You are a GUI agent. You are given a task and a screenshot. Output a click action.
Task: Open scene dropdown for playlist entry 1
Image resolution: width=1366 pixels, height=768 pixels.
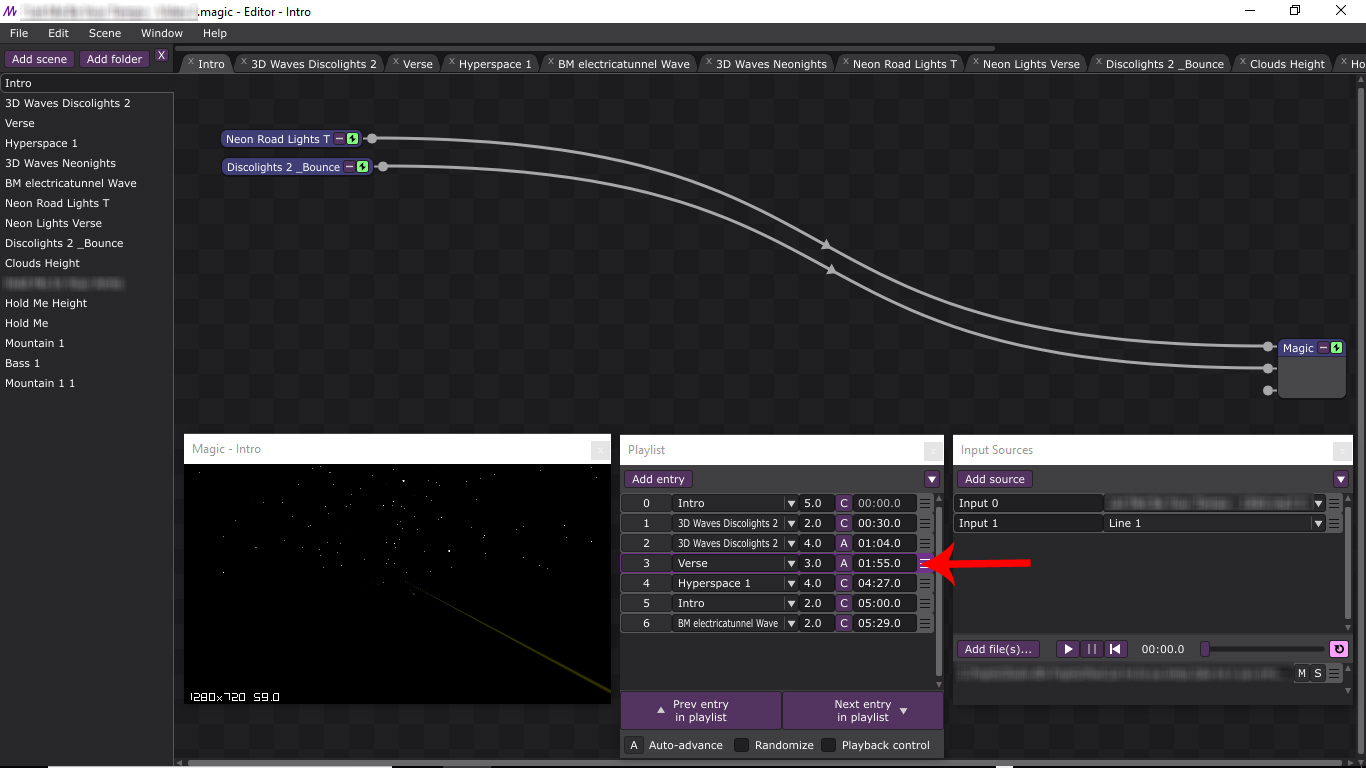791,523
